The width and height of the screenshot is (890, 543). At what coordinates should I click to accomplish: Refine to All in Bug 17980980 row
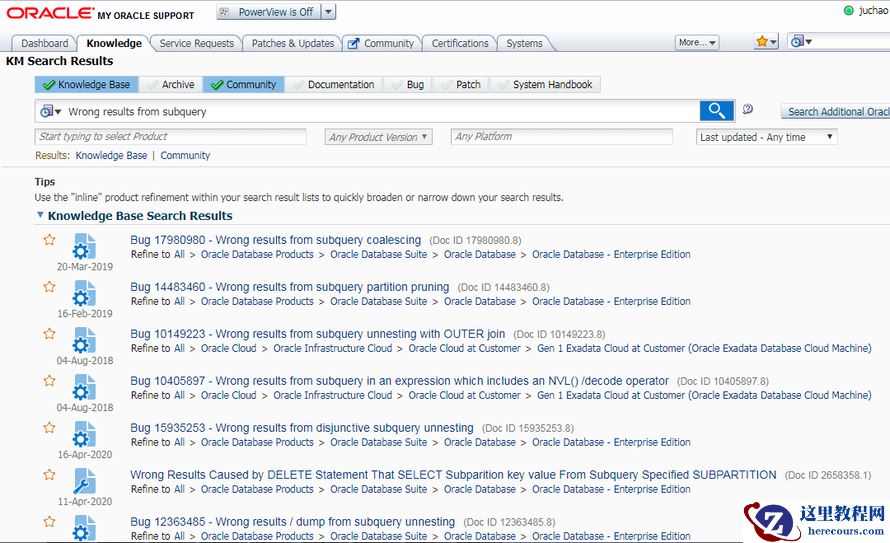pos(179,254)
